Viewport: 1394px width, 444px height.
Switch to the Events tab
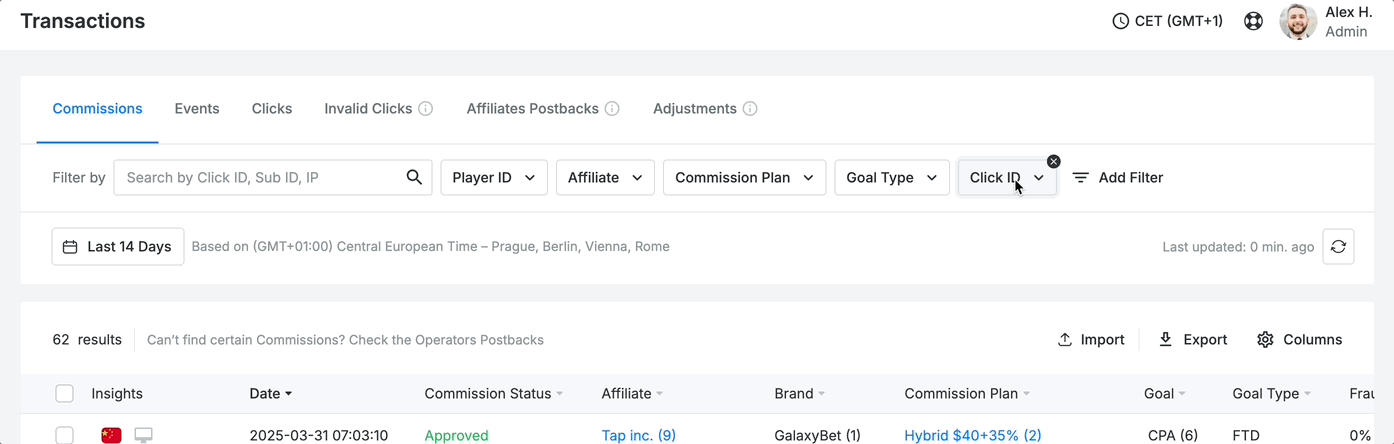click(197, 108)
